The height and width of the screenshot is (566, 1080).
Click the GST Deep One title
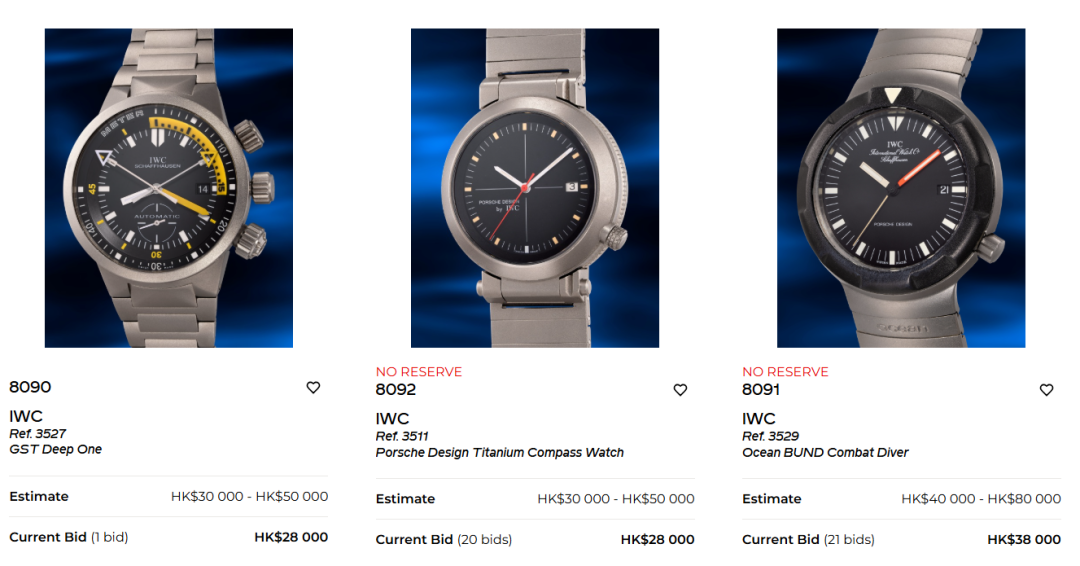(x=56, y=450)
